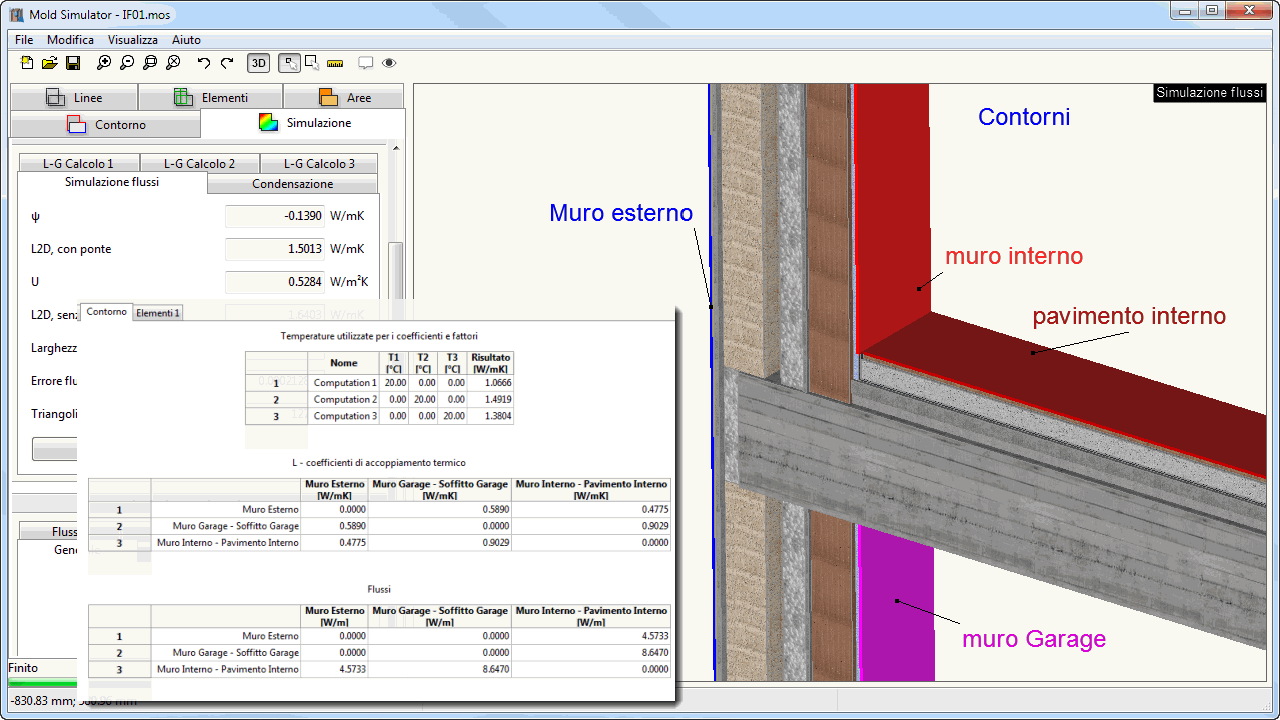
Task: Zoom to window magnifier icon
Action: pyautogui.click(x=150, y=63)
